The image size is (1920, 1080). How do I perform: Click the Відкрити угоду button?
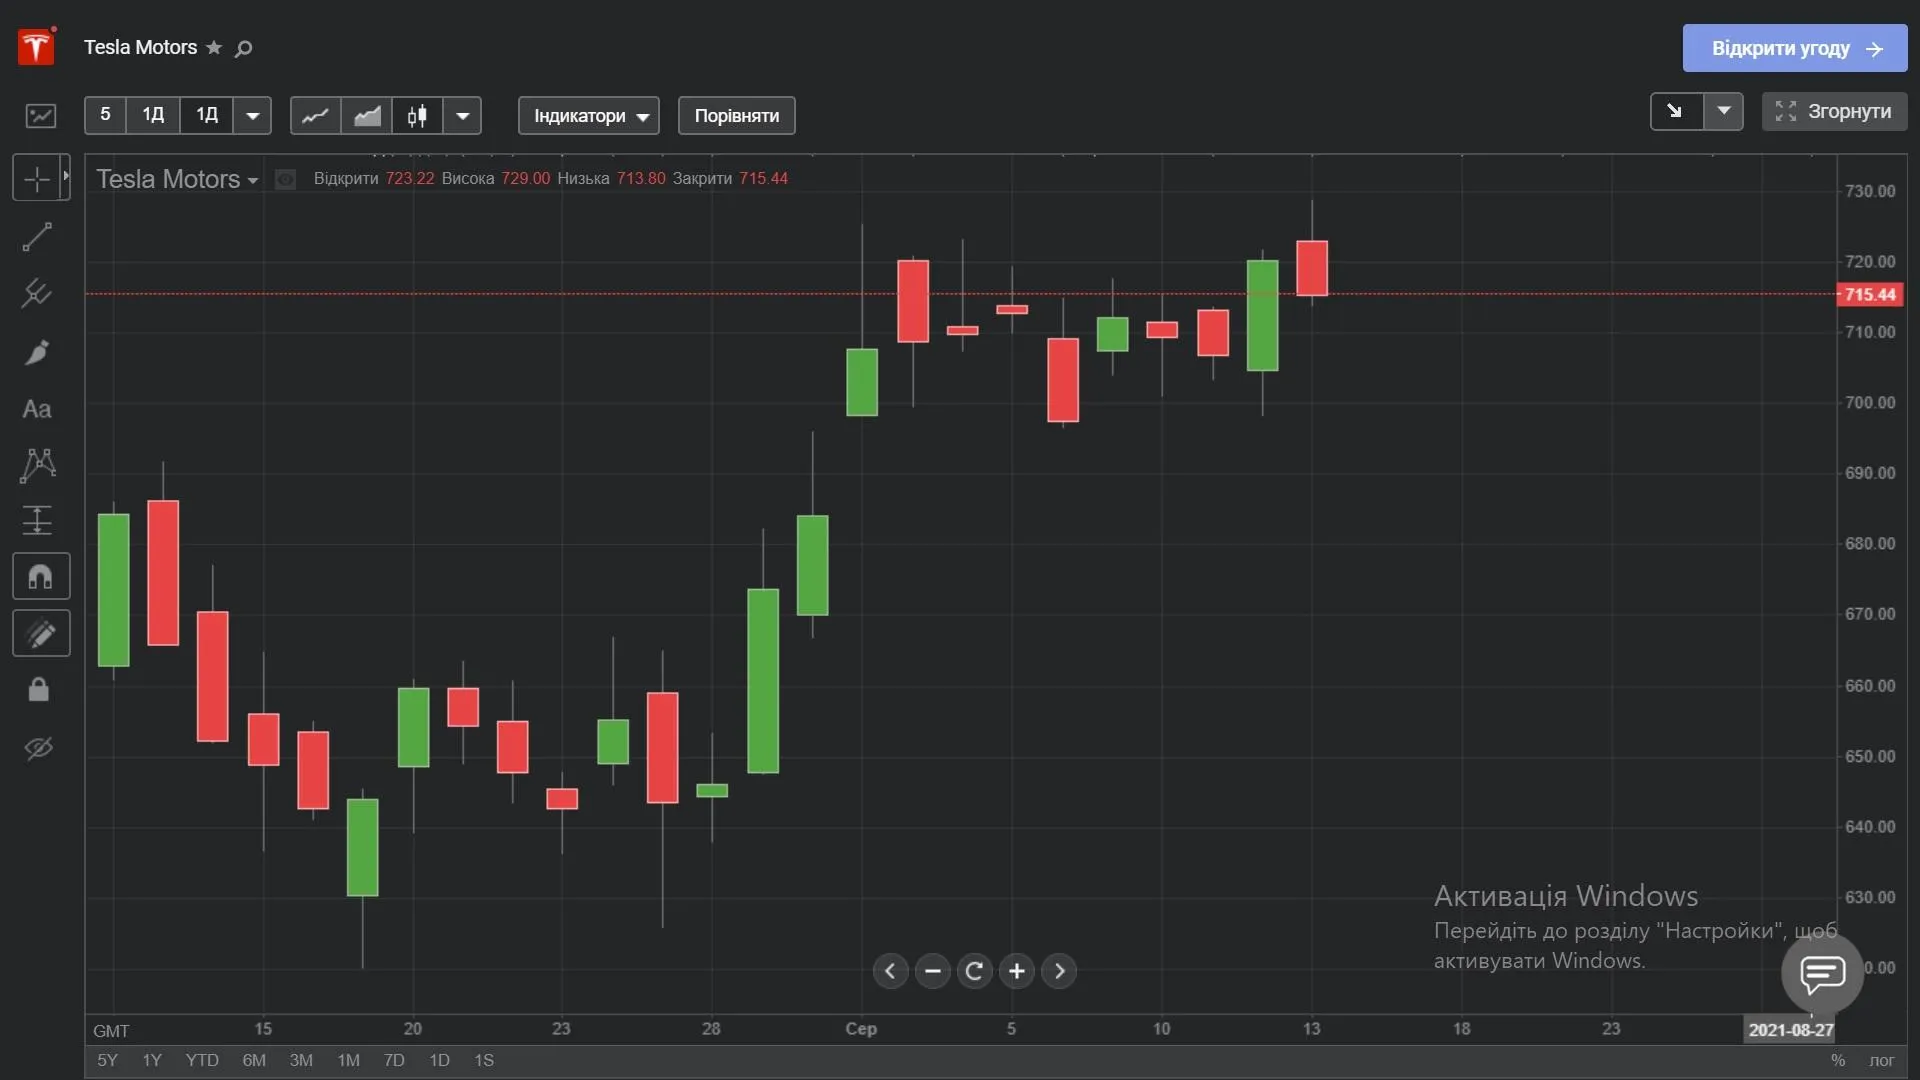pyautogui.click(x=1795, y=48)
